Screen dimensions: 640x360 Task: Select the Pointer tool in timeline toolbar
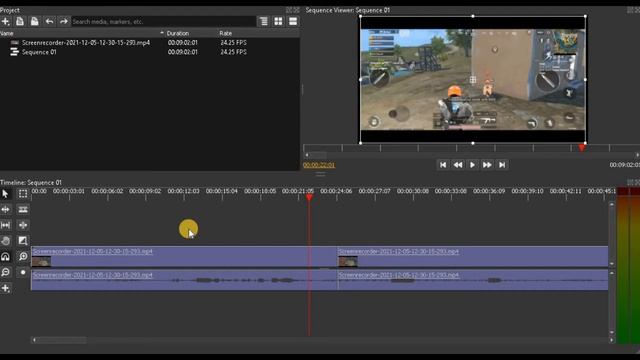tap(5, 193)
